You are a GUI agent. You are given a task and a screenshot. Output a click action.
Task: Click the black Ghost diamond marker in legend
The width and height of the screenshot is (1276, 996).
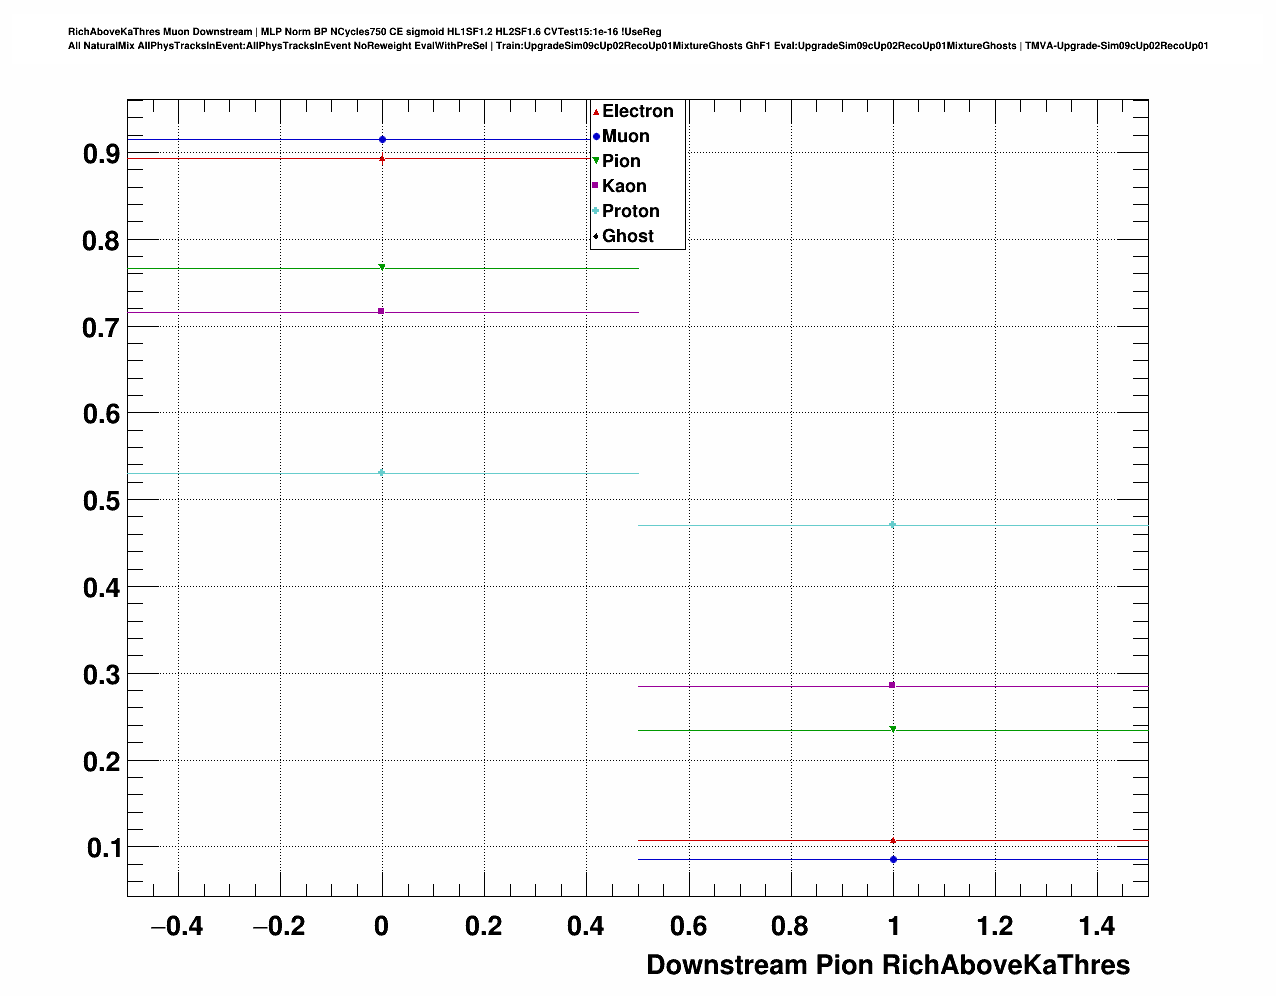coord(596,236)
